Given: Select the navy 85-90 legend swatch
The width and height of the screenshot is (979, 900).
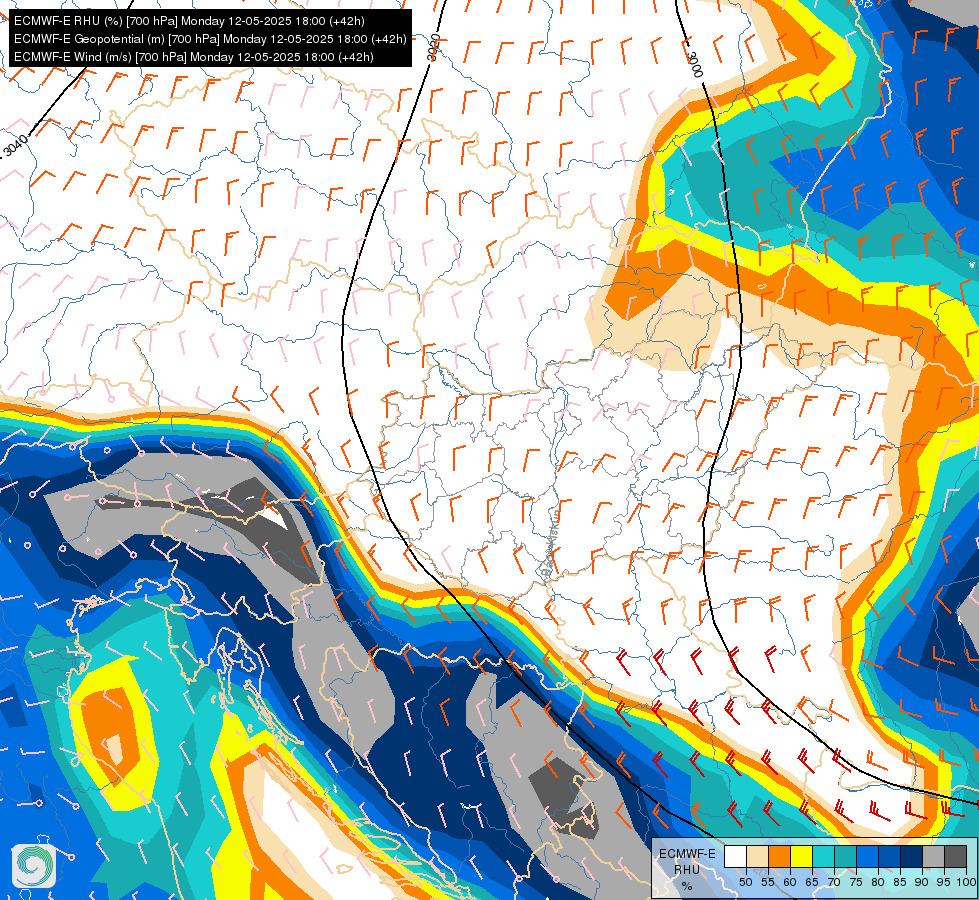Looking at the screenshot, I should (911, 857).
